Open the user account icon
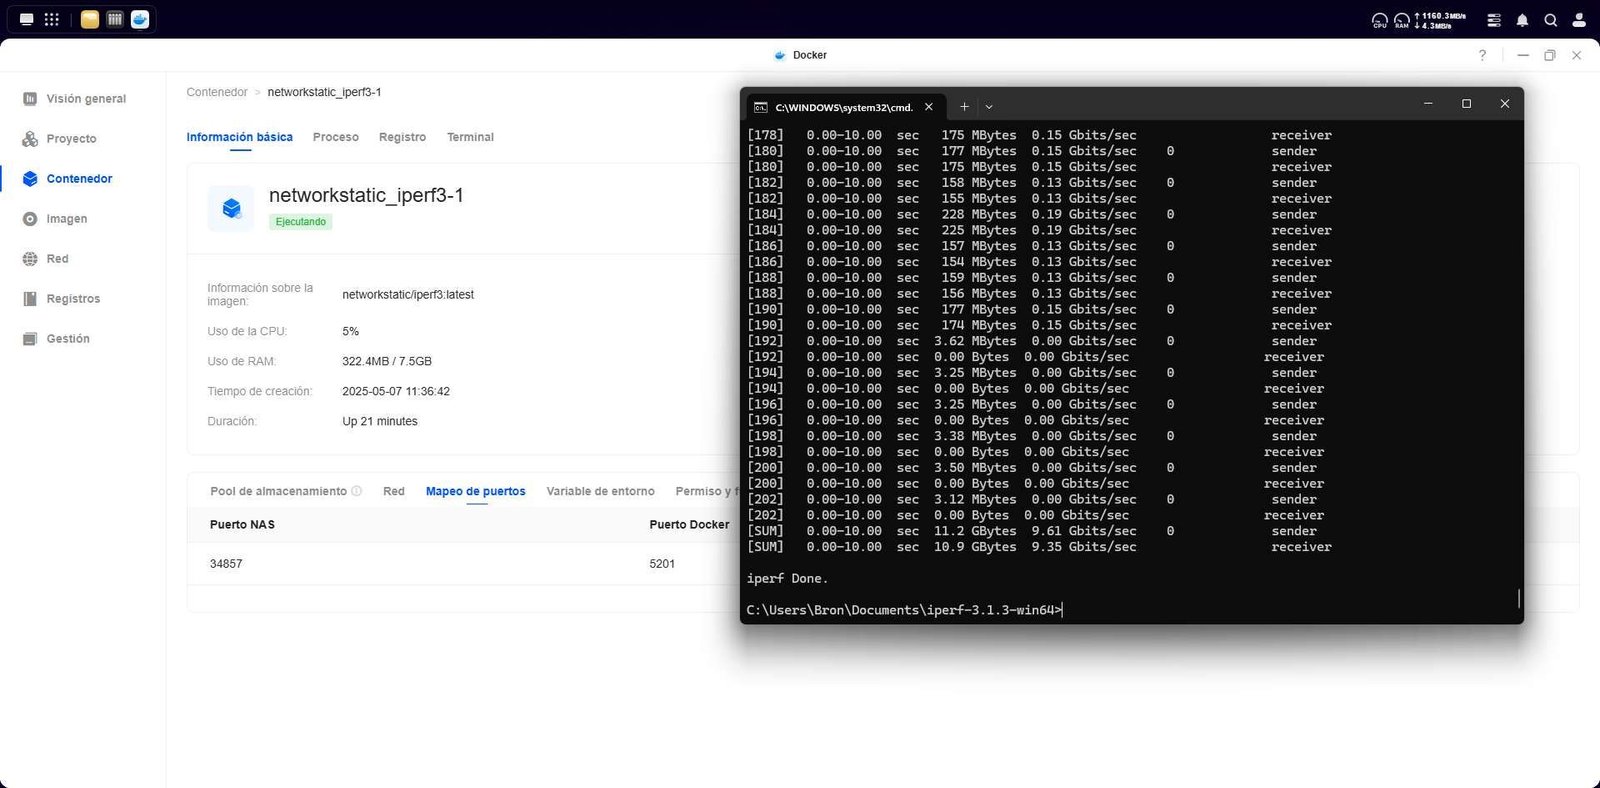Viewport: 1600px width, 788px height. (1579, 20)
